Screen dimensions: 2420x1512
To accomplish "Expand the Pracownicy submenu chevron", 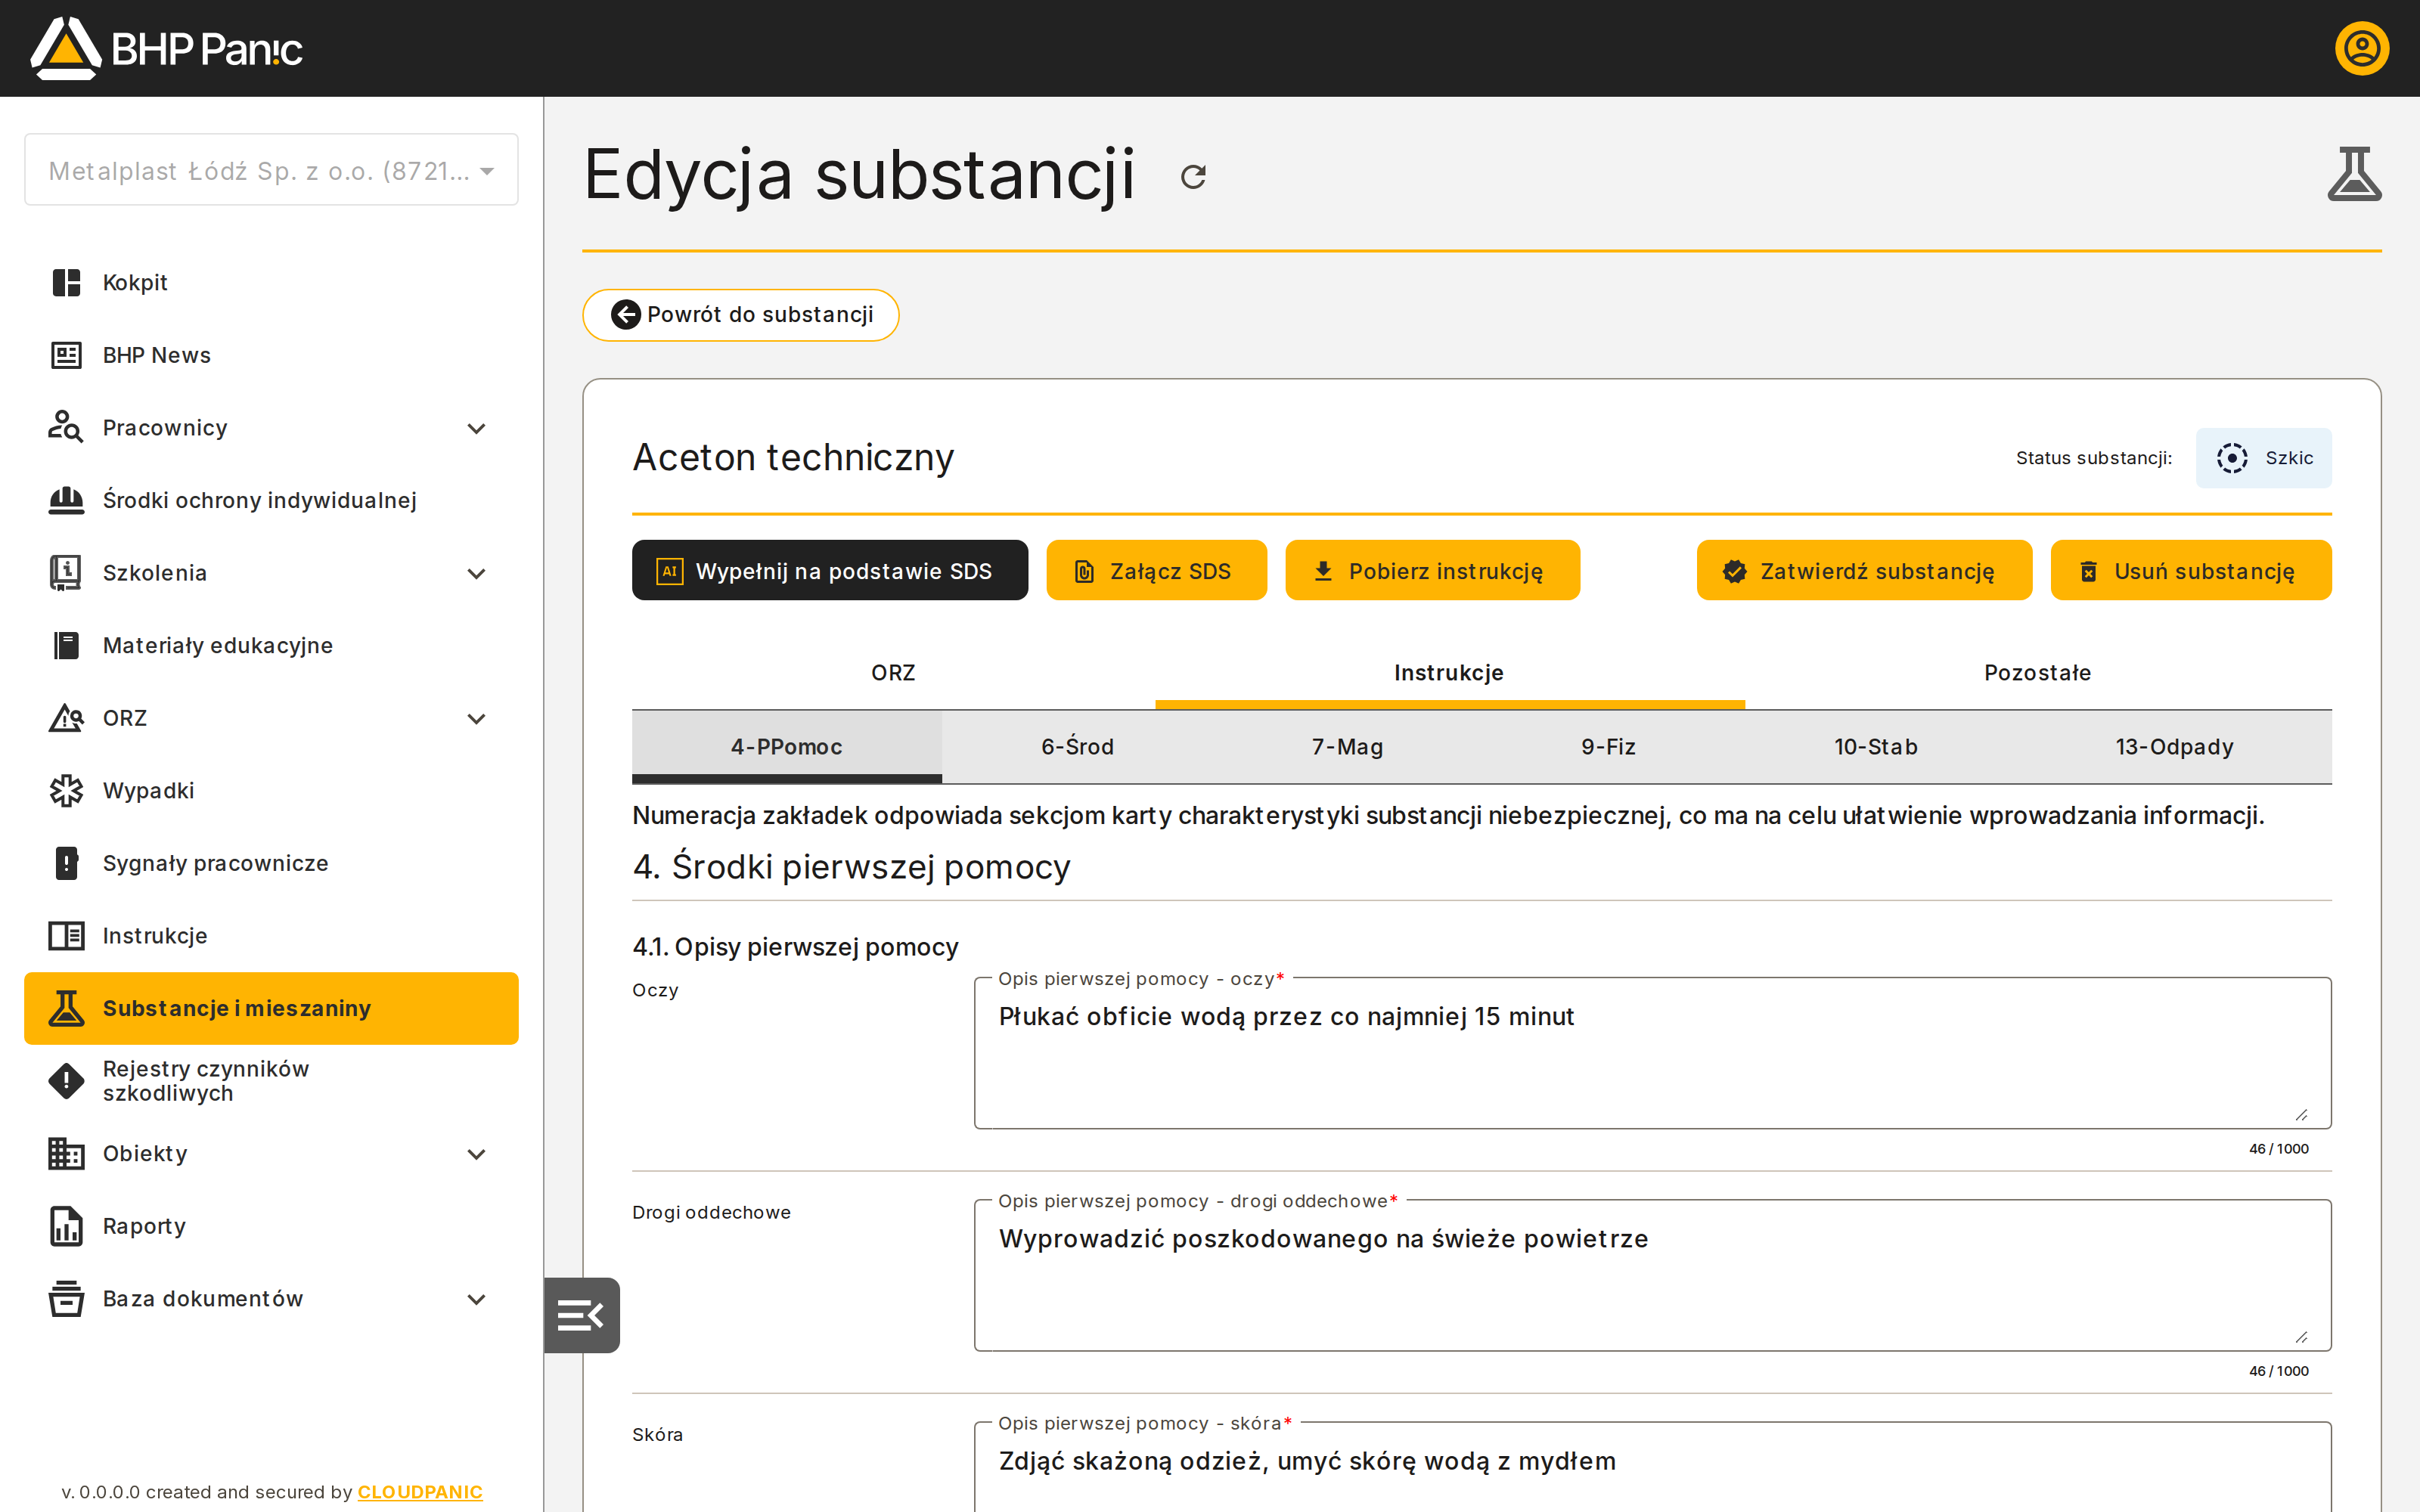I will point(477,428).
